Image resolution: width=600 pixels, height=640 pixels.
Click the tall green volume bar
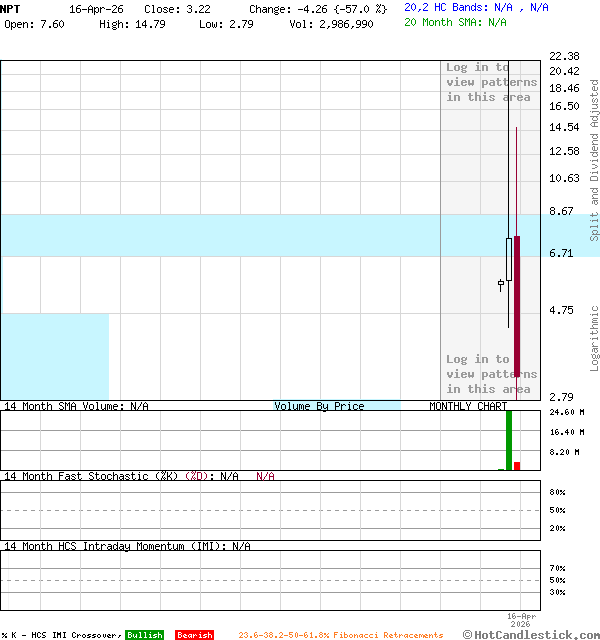509,440
